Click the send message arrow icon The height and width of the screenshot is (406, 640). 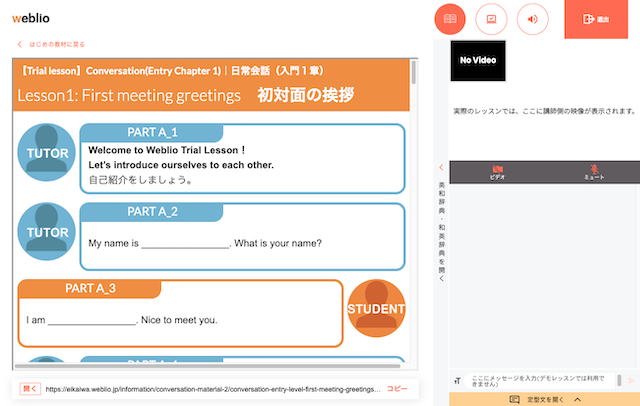(x=631, y=381)
